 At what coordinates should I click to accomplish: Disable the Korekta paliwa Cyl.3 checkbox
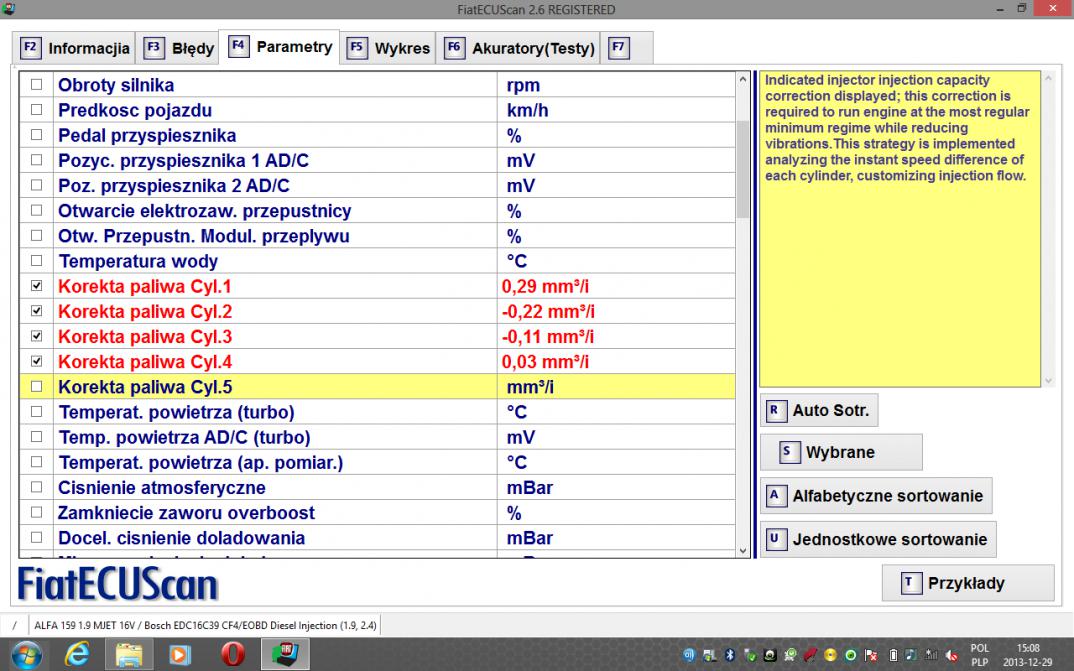click(36, 336)
